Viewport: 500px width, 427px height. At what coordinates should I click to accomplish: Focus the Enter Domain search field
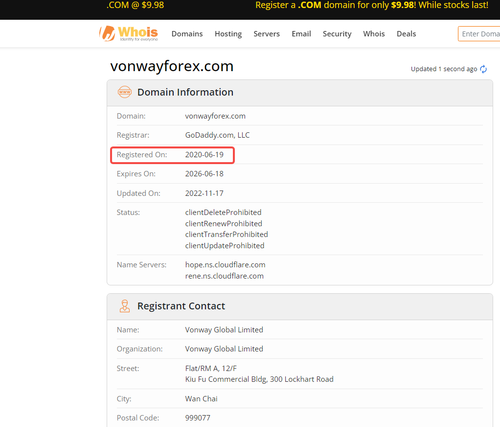point(479,34)
